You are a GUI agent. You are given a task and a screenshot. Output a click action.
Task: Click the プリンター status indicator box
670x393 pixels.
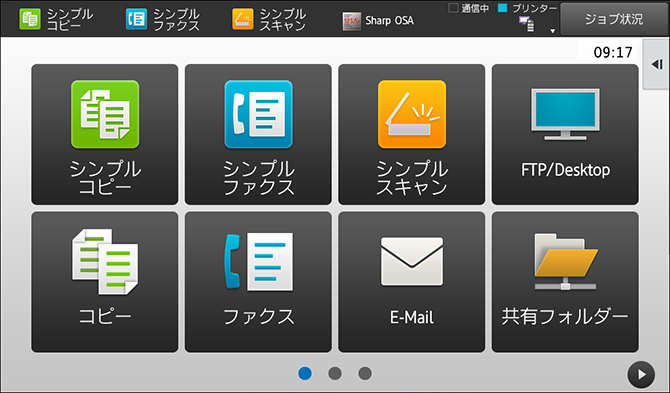[503, 8]
